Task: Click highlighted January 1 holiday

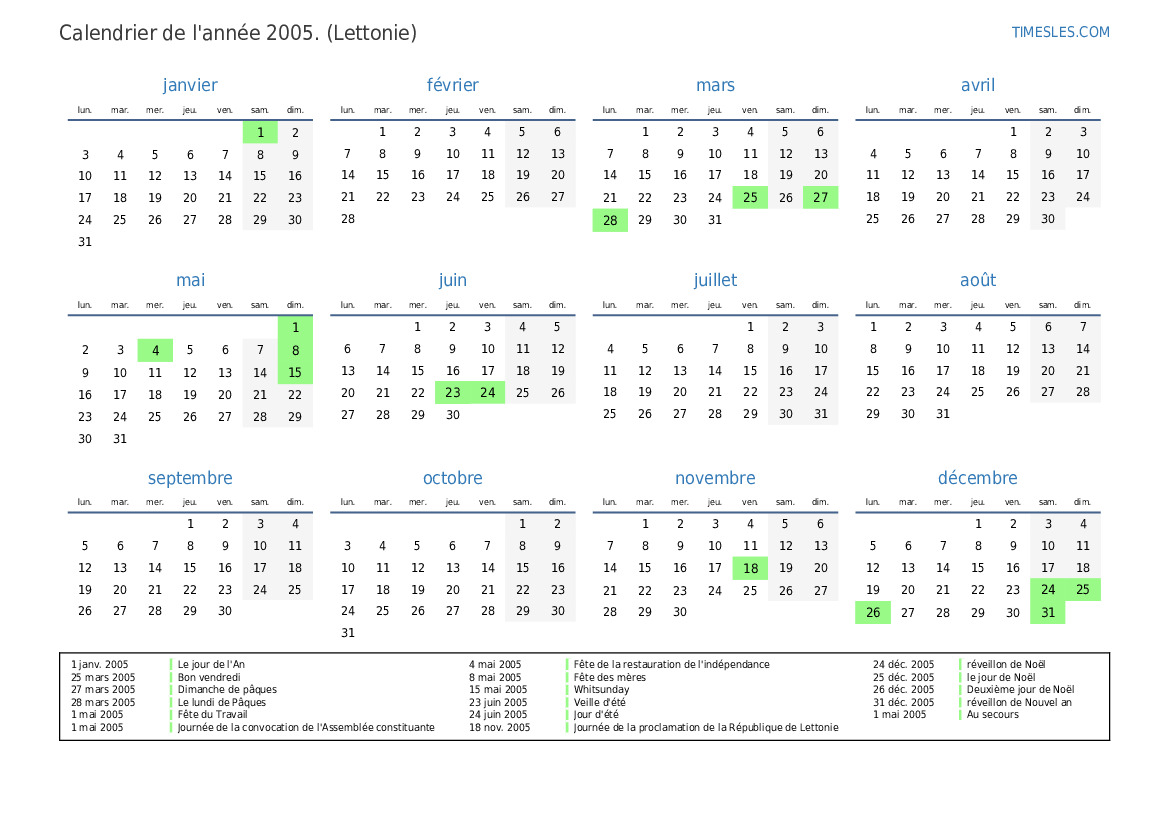Action: point(260,133)
